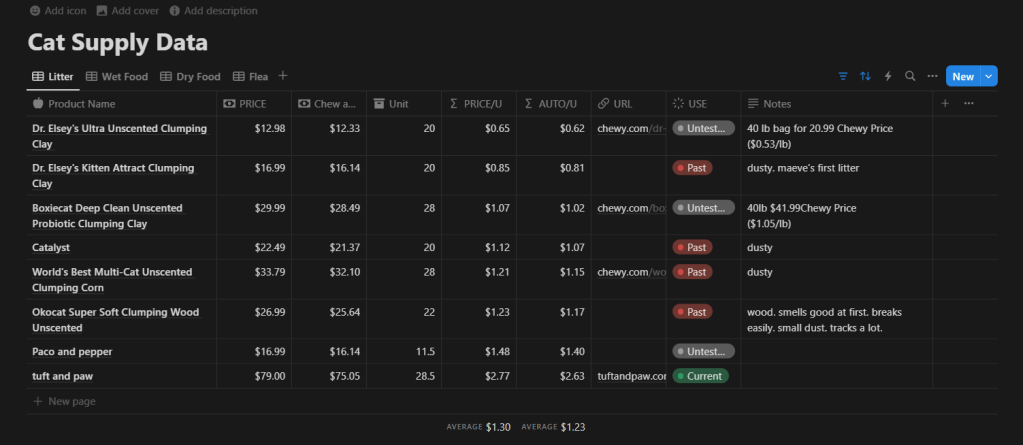Open the filter icon in the toolbar
The height and width of the screenshot is (445, 1023).
842,76
